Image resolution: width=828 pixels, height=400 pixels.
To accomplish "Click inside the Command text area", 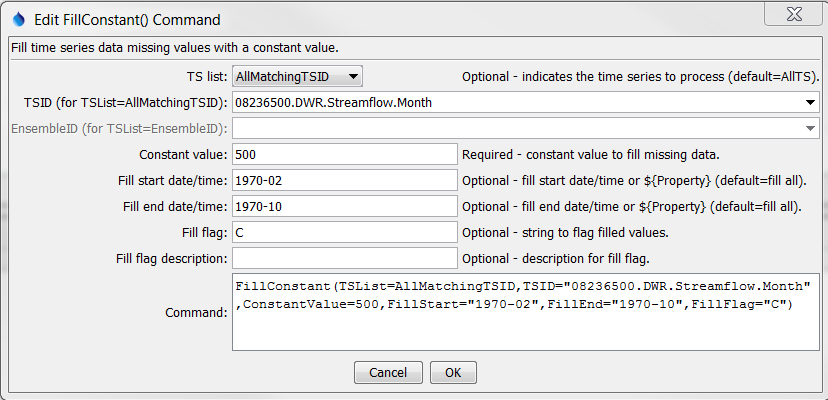I will pyautogui.click(x=525, y=311).
